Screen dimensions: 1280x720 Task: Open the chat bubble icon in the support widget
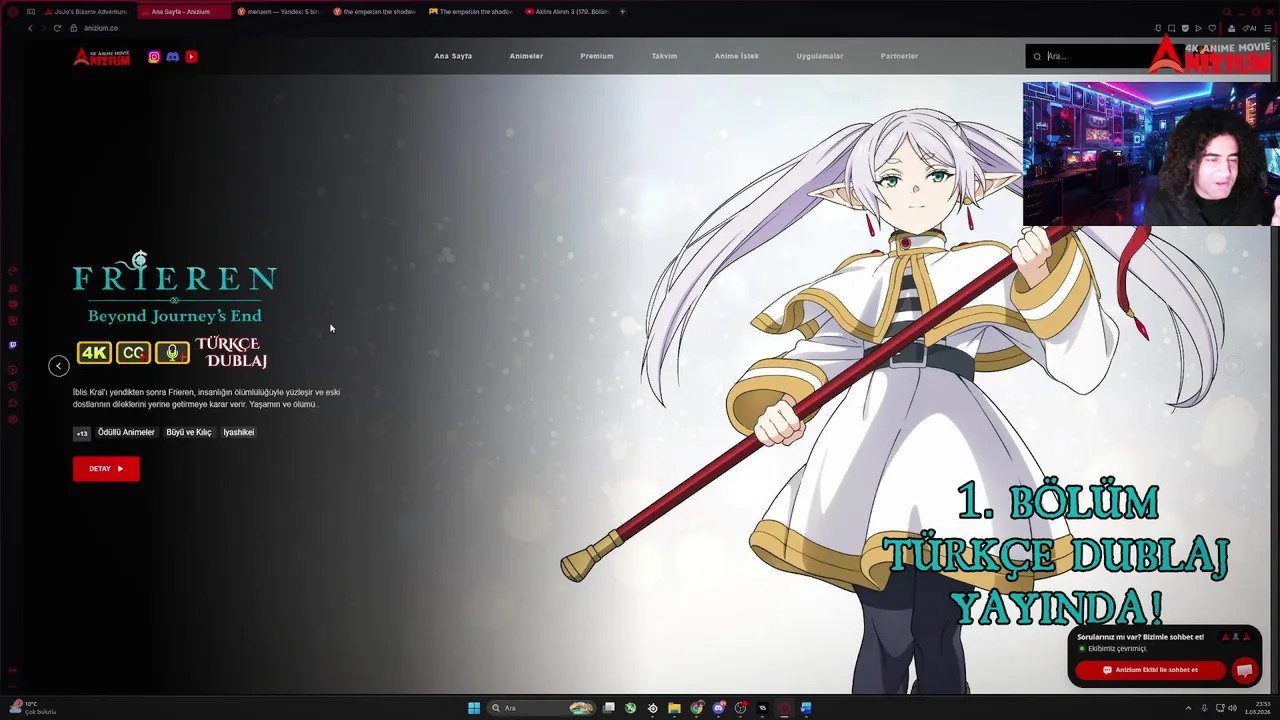(1244, 670)
